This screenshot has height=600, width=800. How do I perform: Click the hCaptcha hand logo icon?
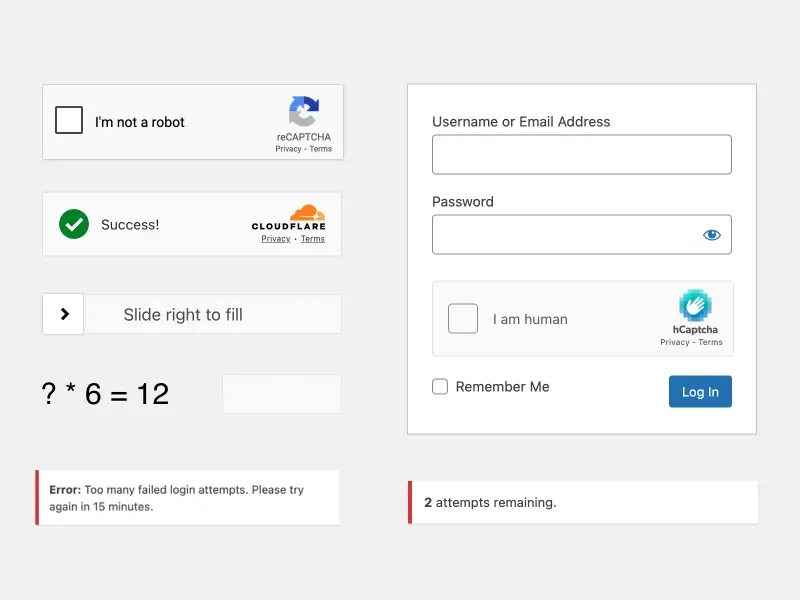pos(695,305)
